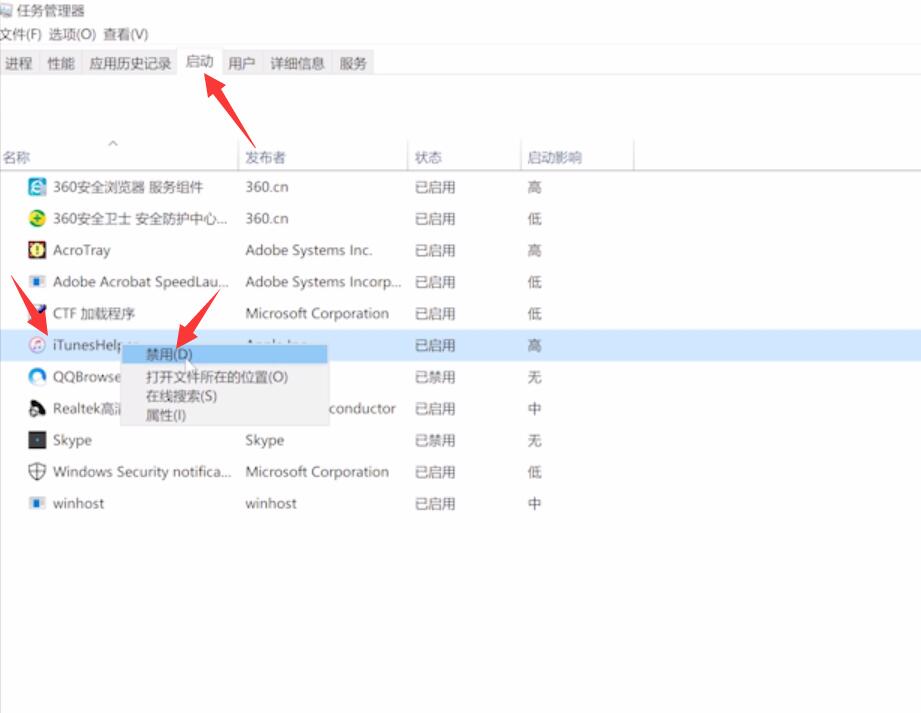Switch to the 性能 tab
The image size is (921, 713).
(61, 63)
